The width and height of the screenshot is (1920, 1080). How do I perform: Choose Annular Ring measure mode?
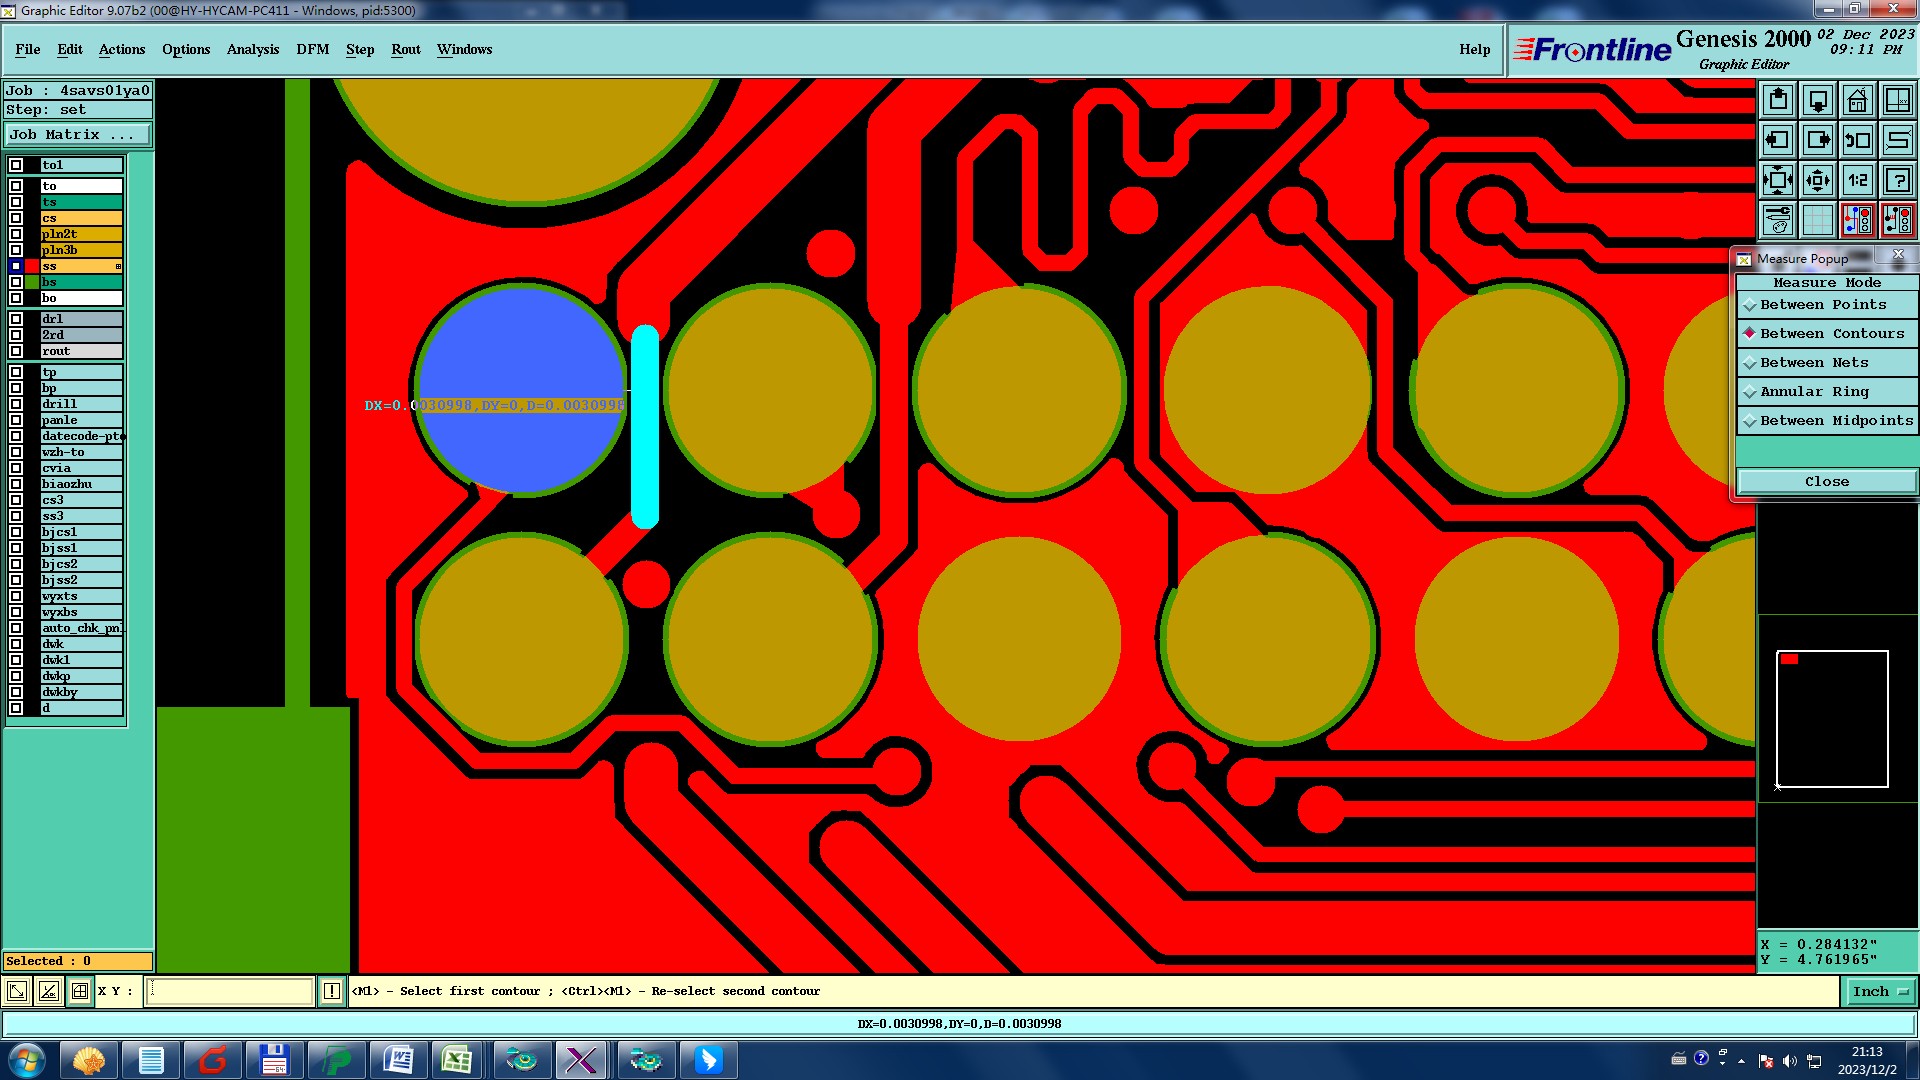pyautogui.click(x=1813, y=392)
